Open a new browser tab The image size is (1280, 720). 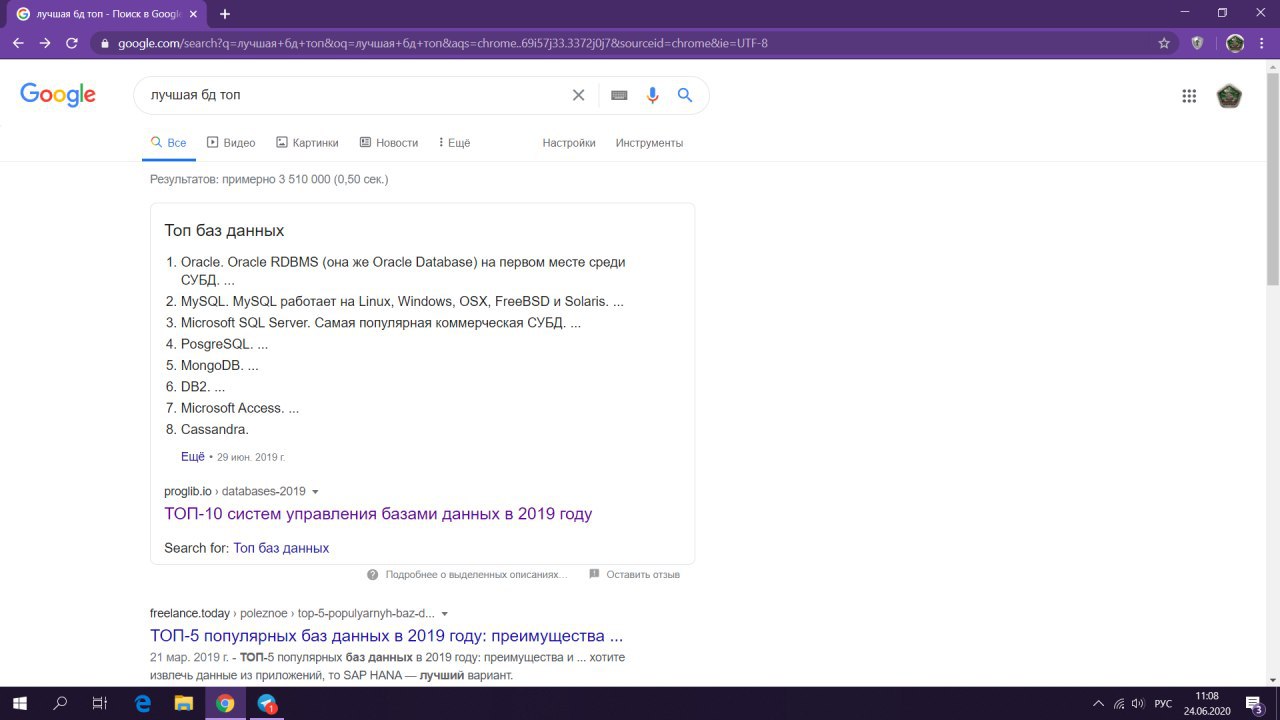point(225,14)
